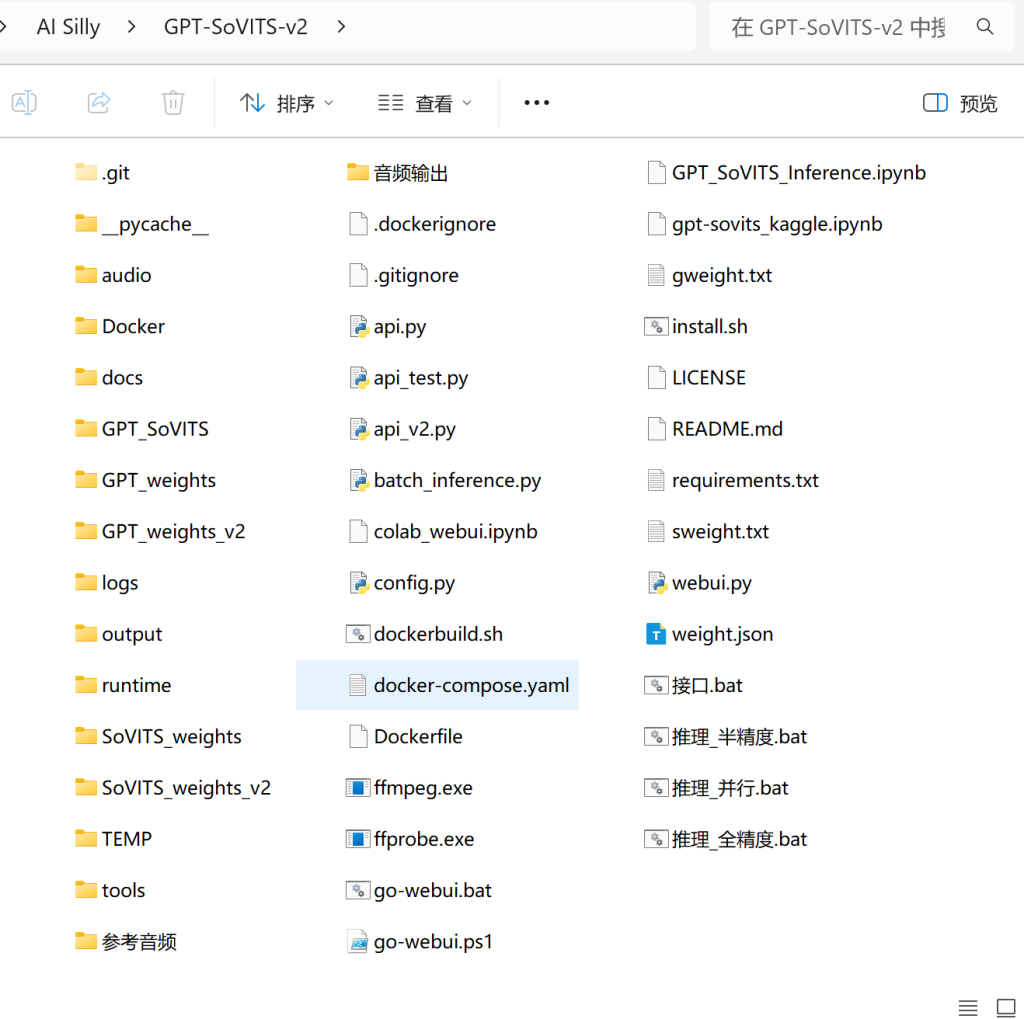Screen dimensions: 1024x1019
Task: Click the api_v2.py Python file icon
Action: pyautogui.click(x=359, y=429)
